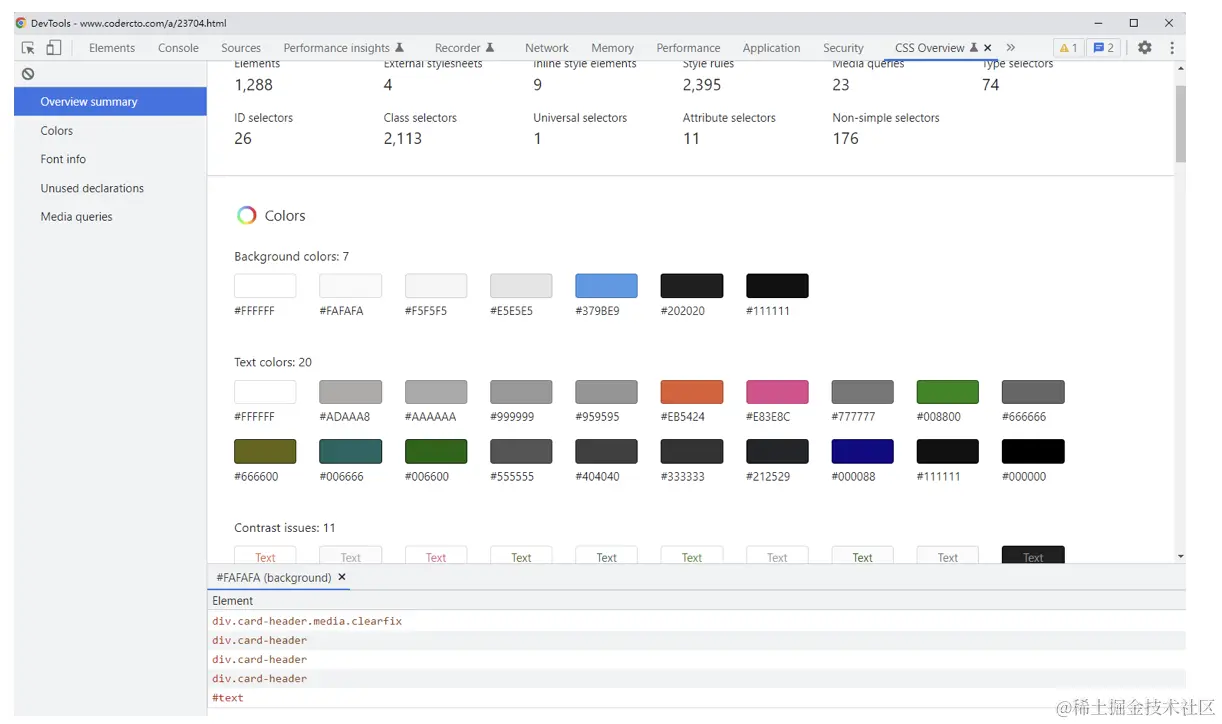Click the dark contrast issue Text sample

(x=1033, y=555)
